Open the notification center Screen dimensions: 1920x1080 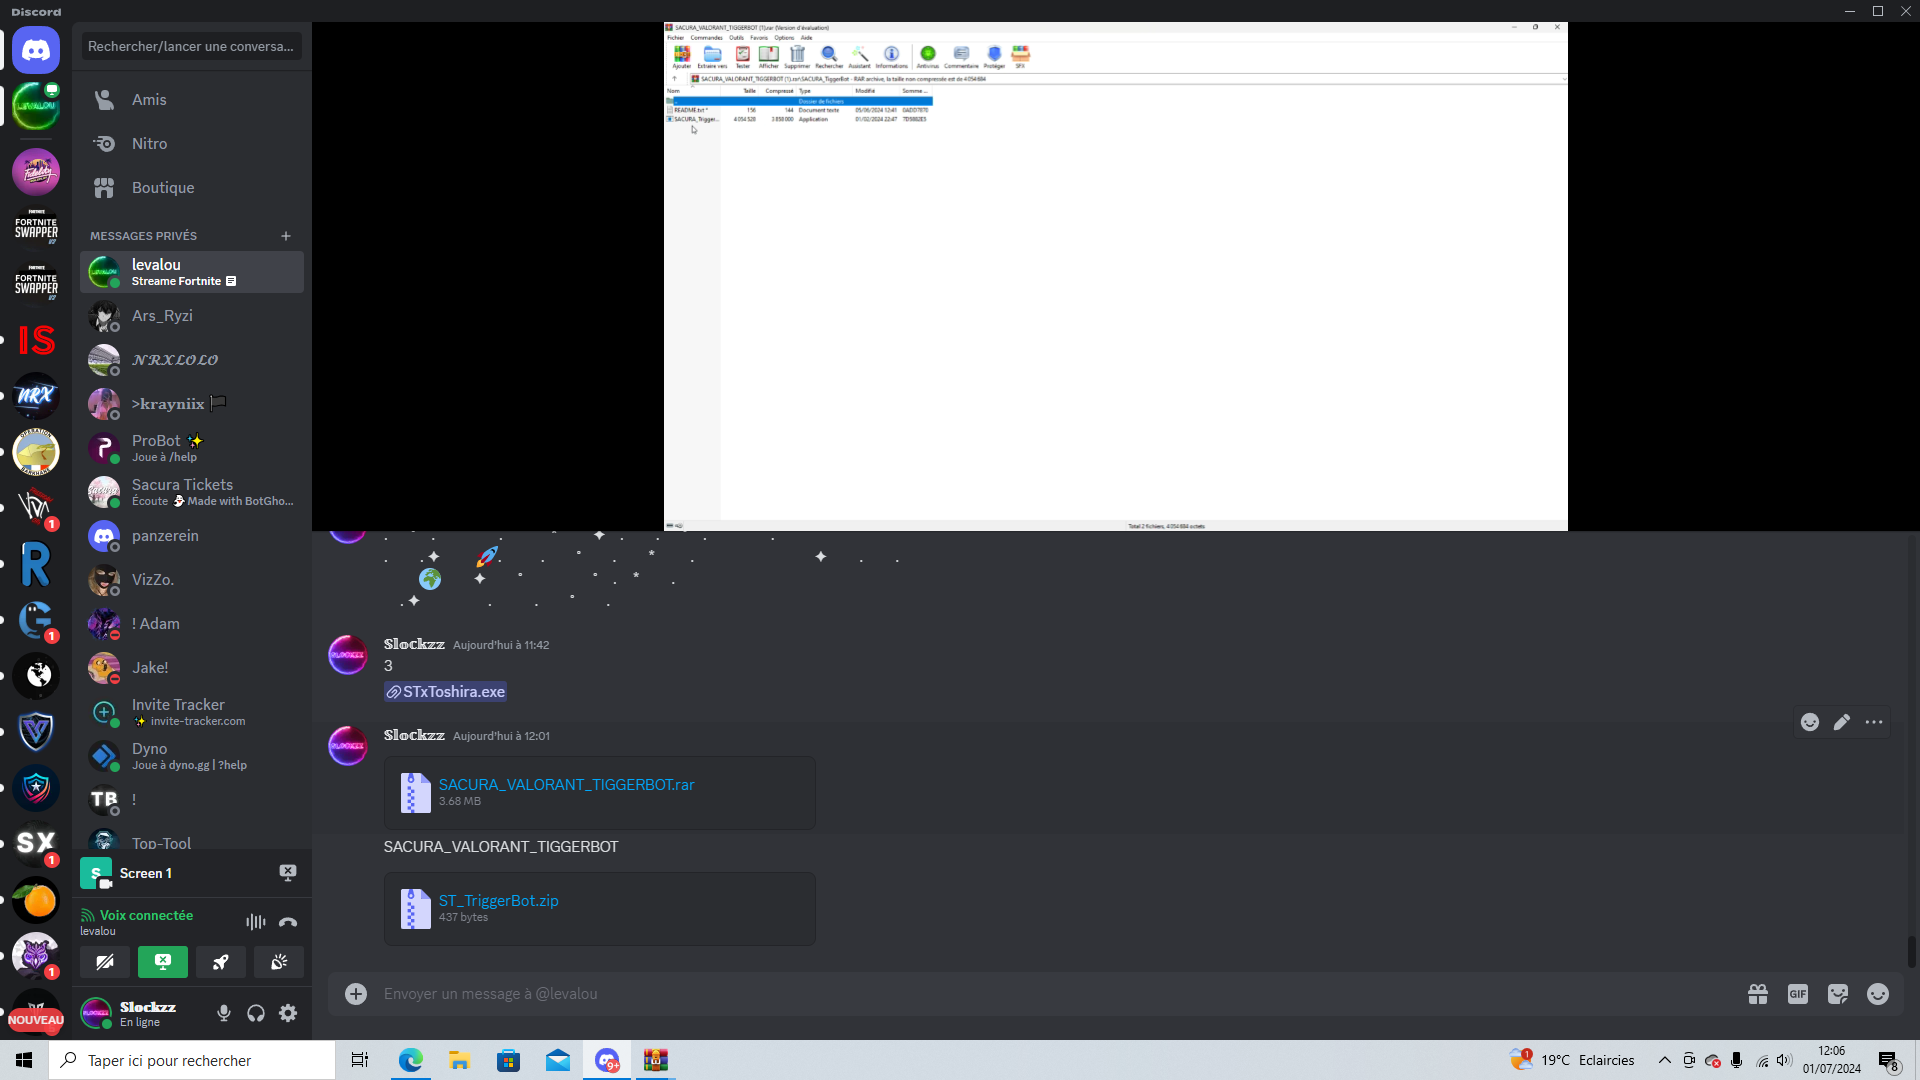pos(1888,1060)
